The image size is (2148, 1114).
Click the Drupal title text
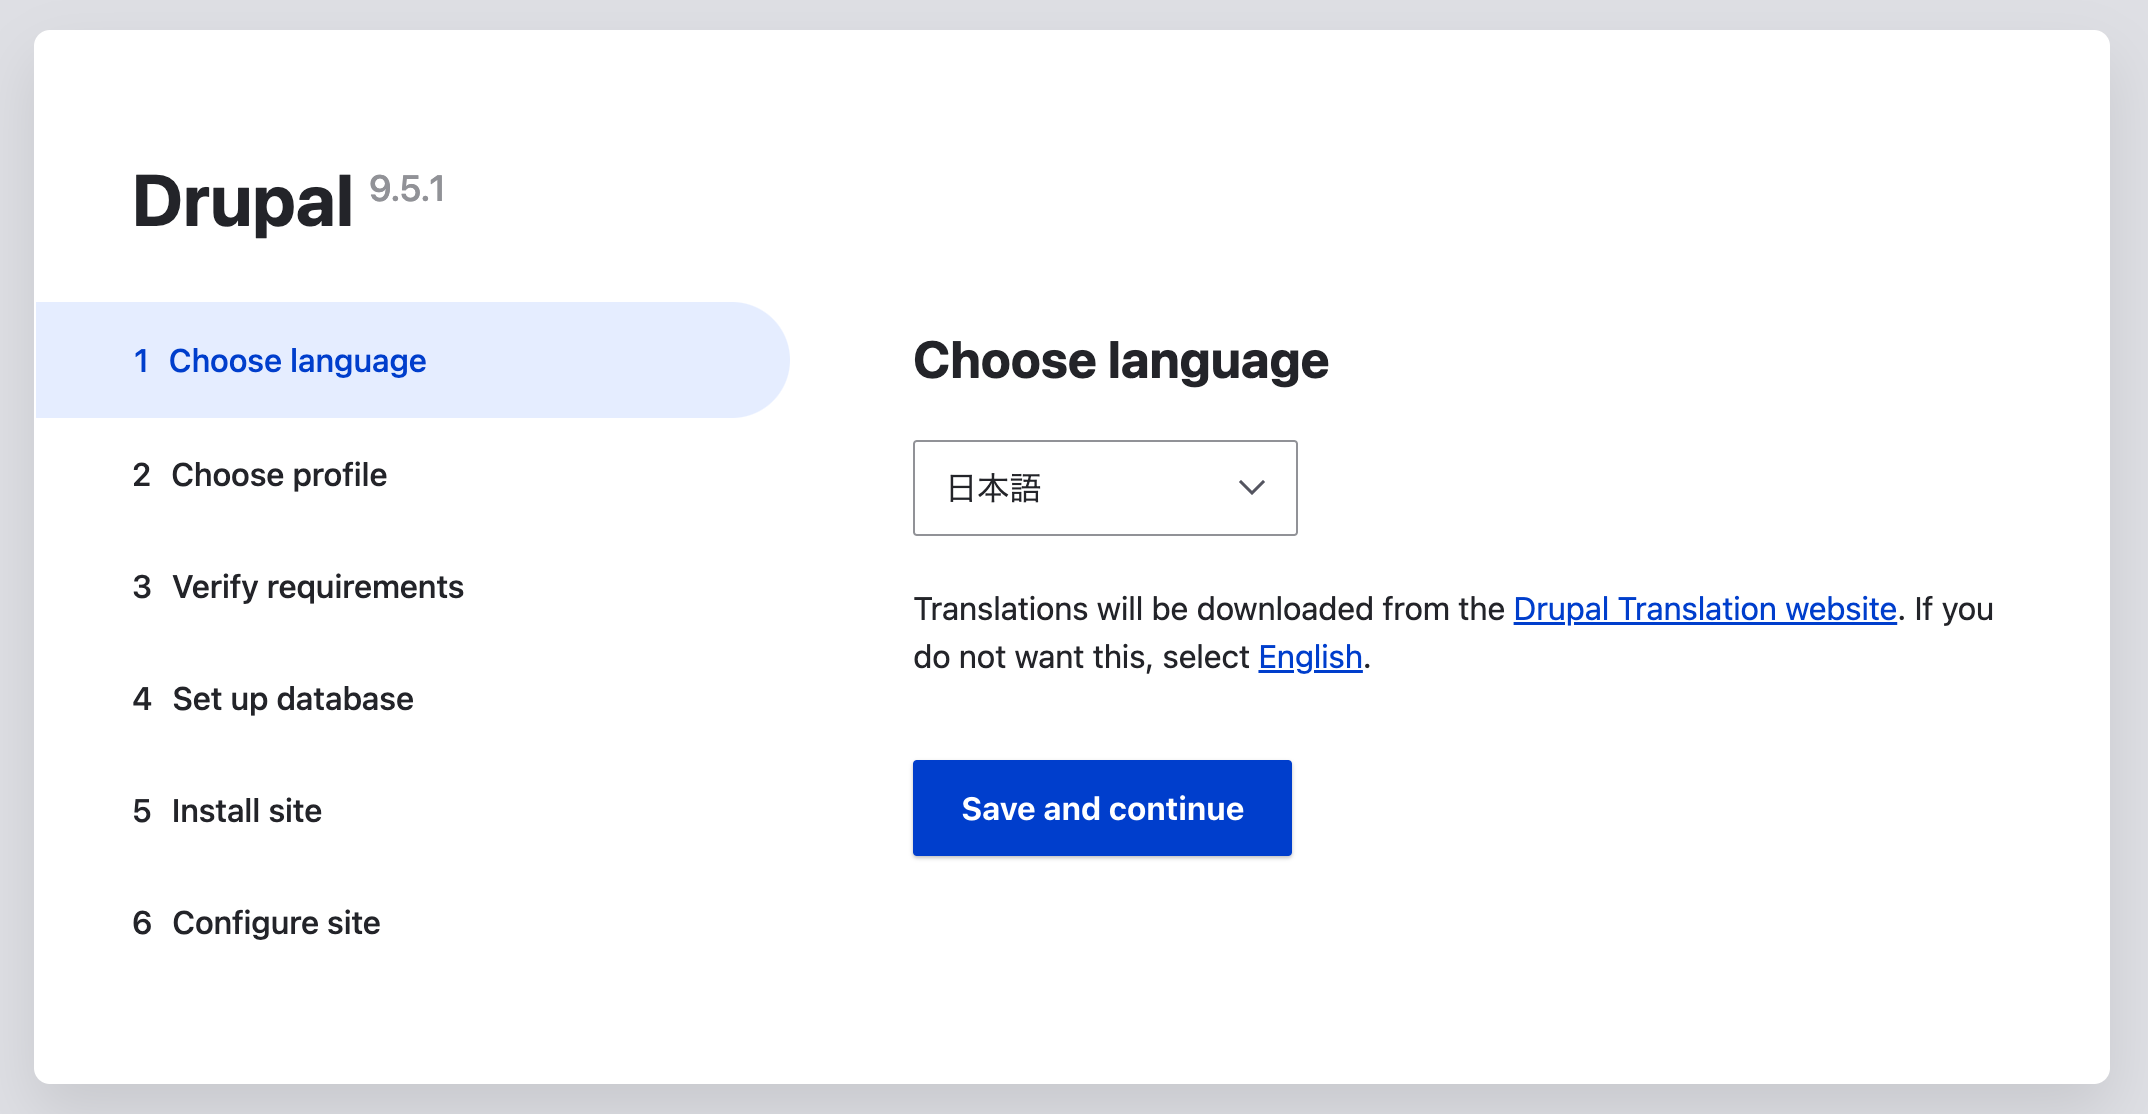click(243, 202)
